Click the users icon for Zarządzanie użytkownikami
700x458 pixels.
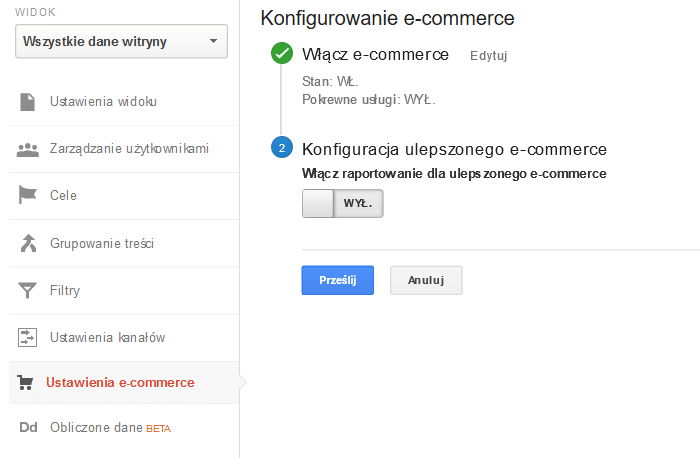click(28, 149)
